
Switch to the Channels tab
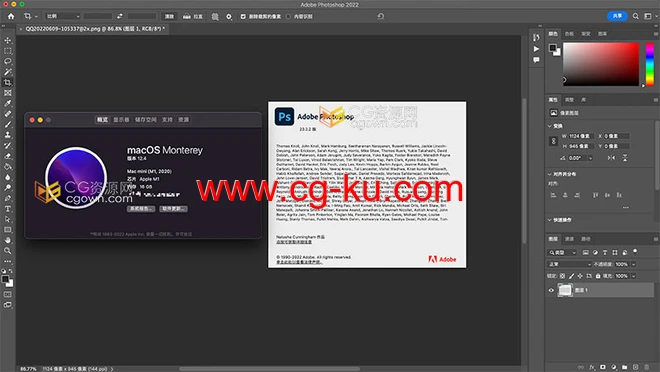click(569, 239)
